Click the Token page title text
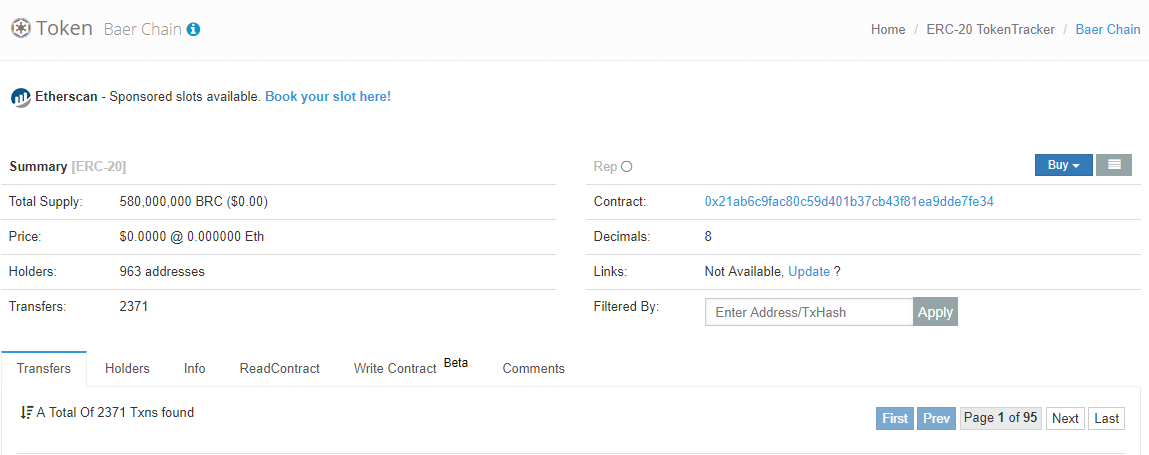The height and width of the screenshot is (455, 1149). [x=64, y=29]
